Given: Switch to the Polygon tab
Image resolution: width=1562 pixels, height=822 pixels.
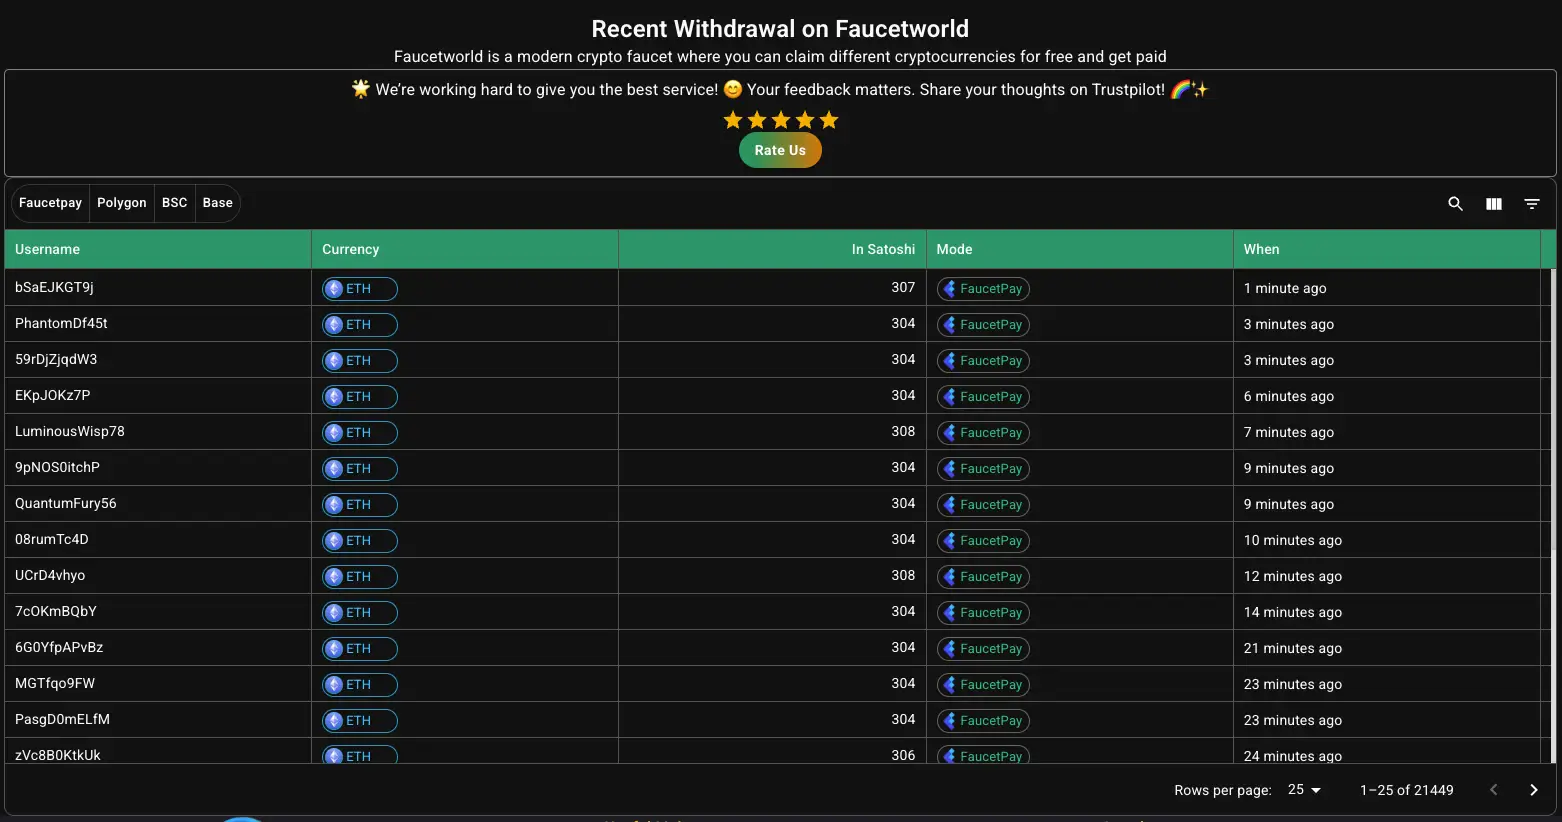Looking at the screenshot, I should click(x=122, y=203).
